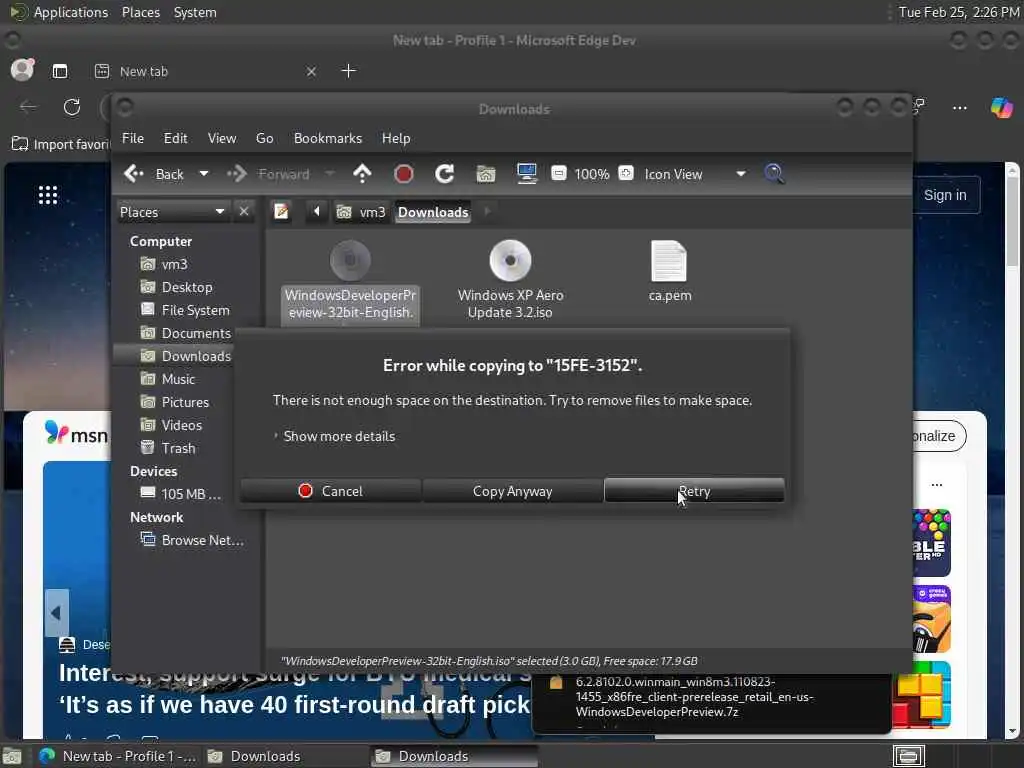1024x768 pixels.
Task: Open the Icon View mode dropdown
Action: [x=695, y=174]
